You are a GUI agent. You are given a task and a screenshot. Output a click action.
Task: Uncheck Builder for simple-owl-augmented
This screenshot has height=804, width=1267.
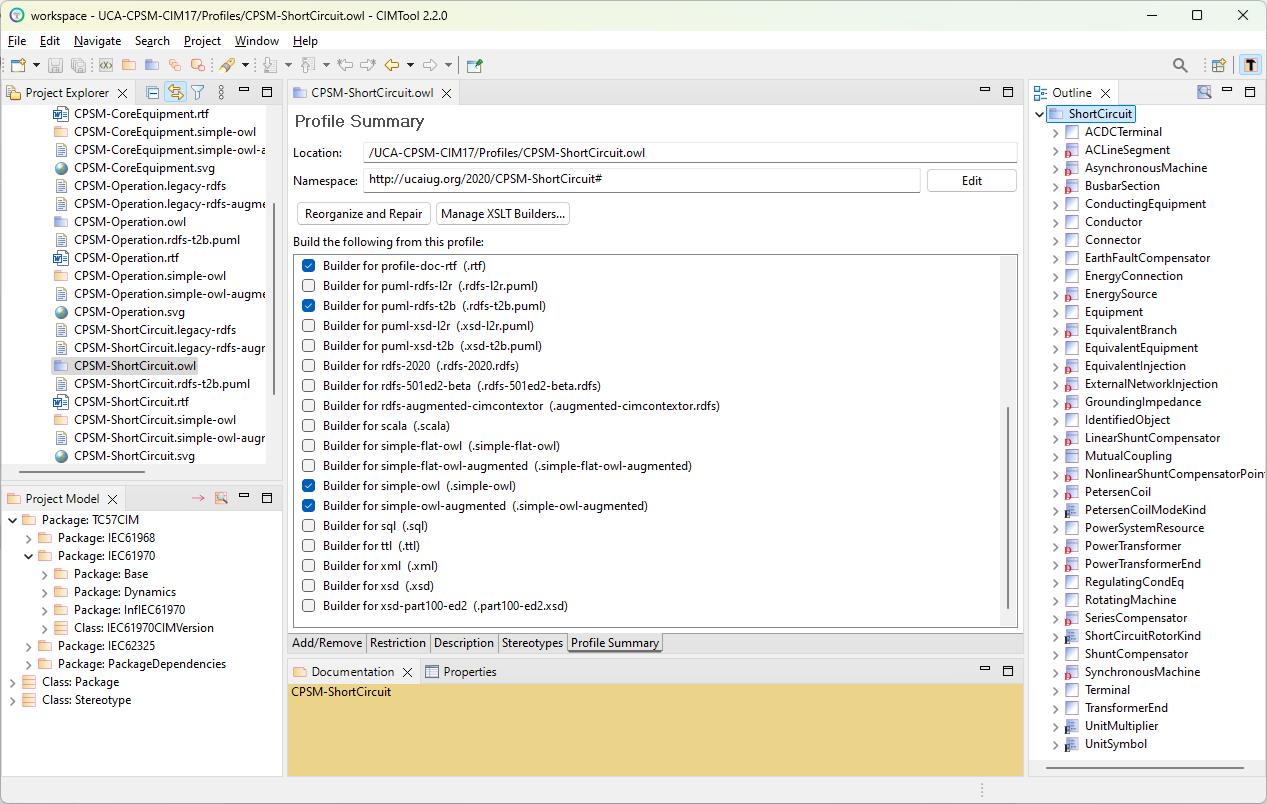308,505
